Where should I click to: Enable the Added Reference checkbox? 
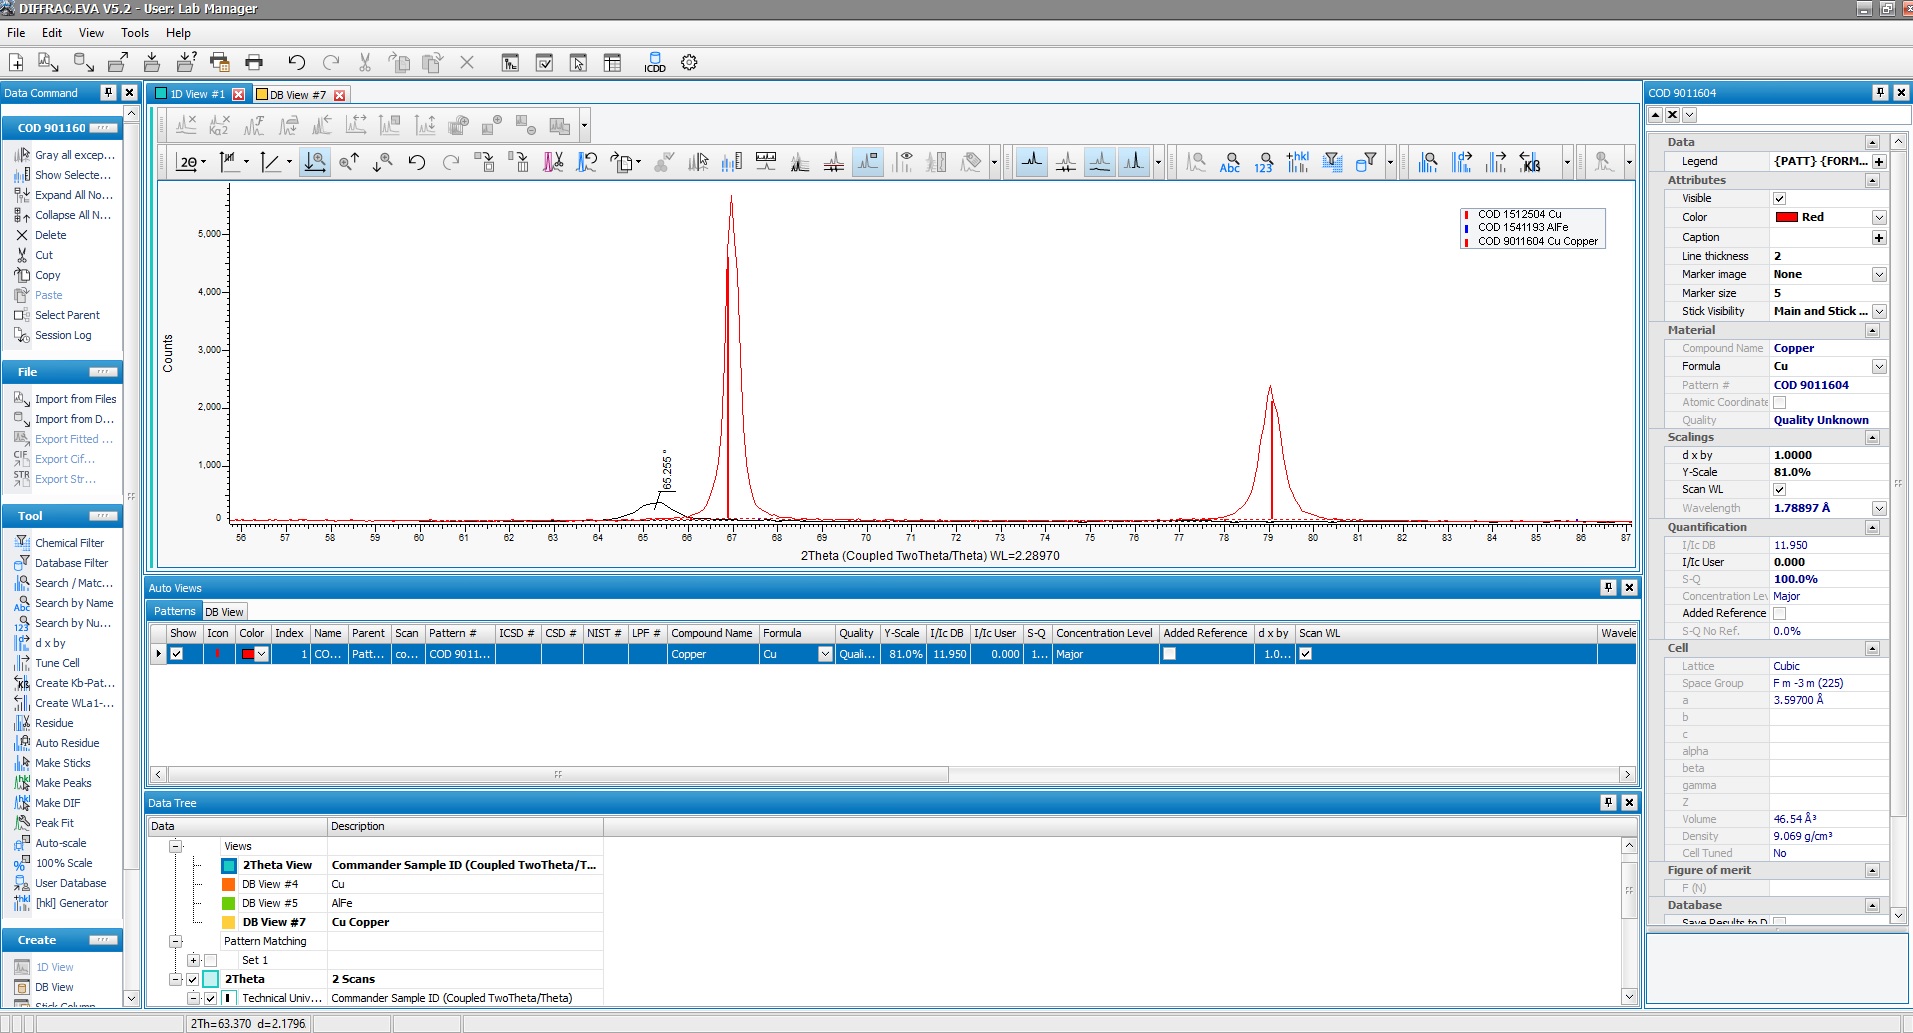pyautogui.click(x=1779, y=613)
